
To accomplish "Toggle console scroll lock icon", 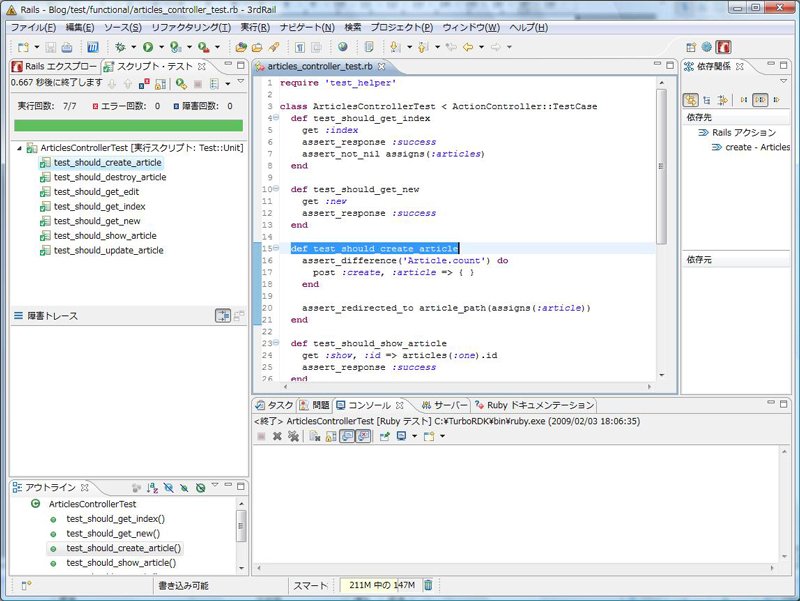I will [x=331, y=436].
